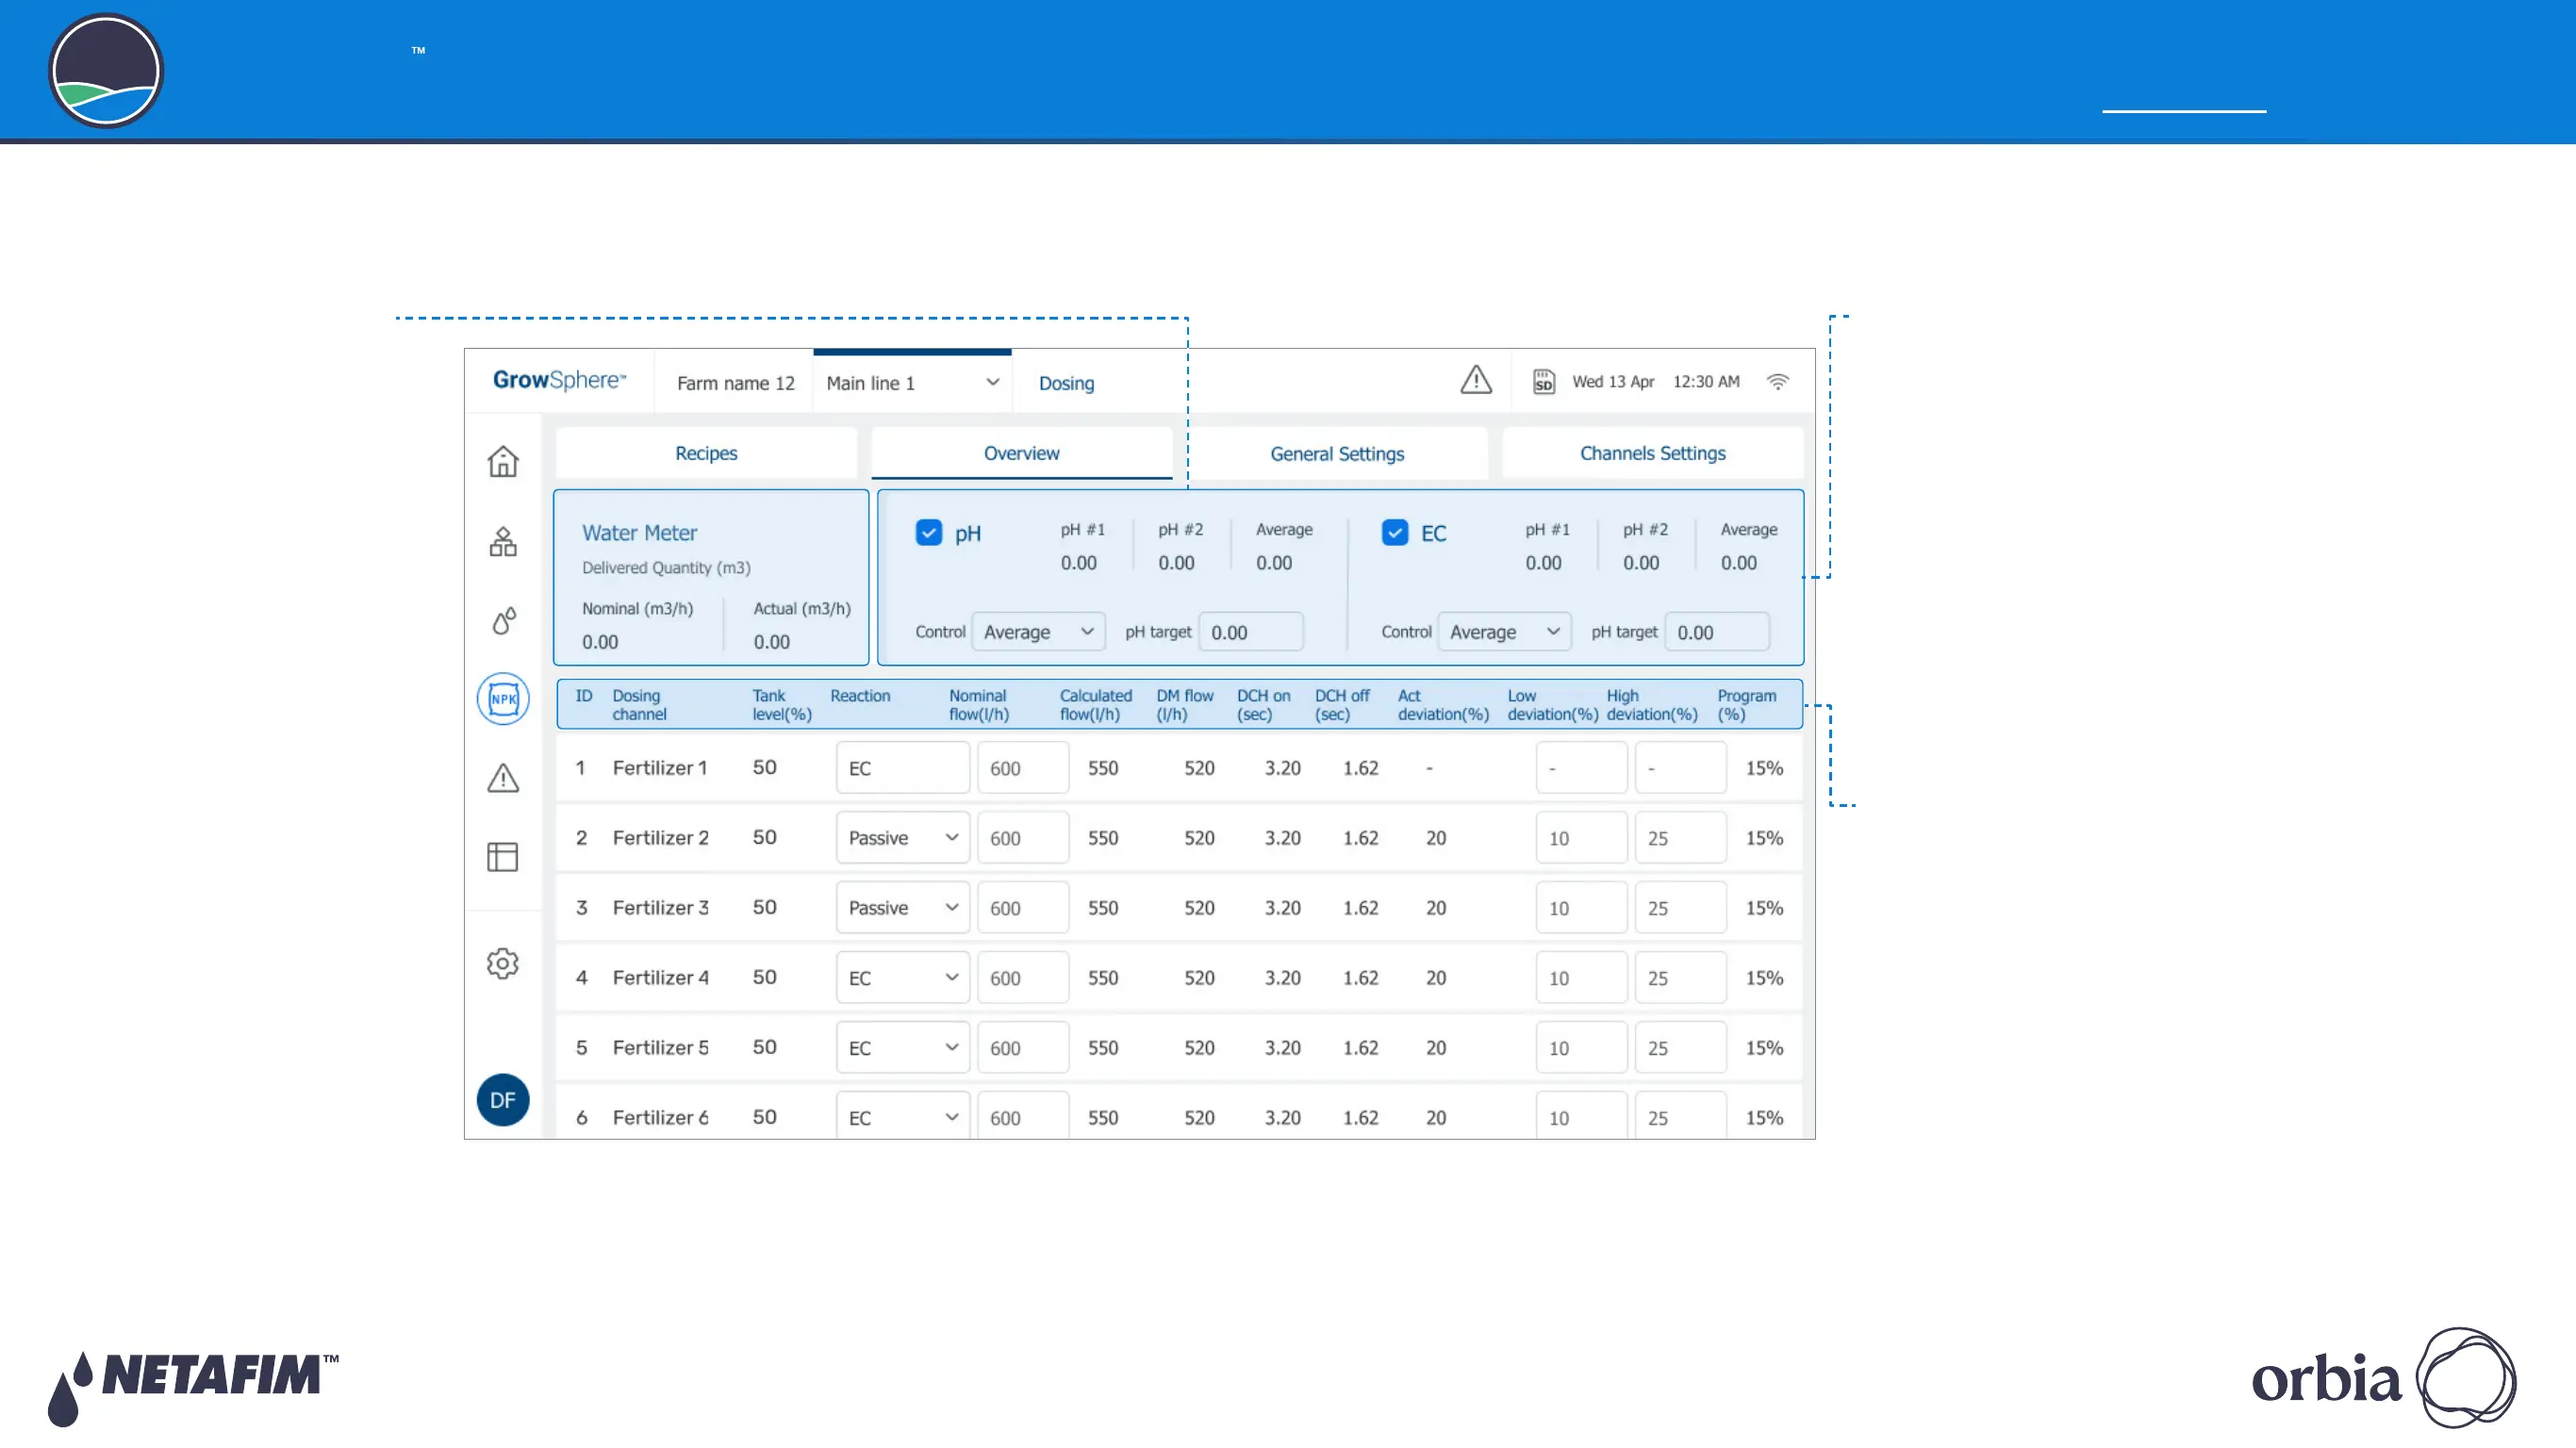Select the NPK dosing sidebar icon

503,698
